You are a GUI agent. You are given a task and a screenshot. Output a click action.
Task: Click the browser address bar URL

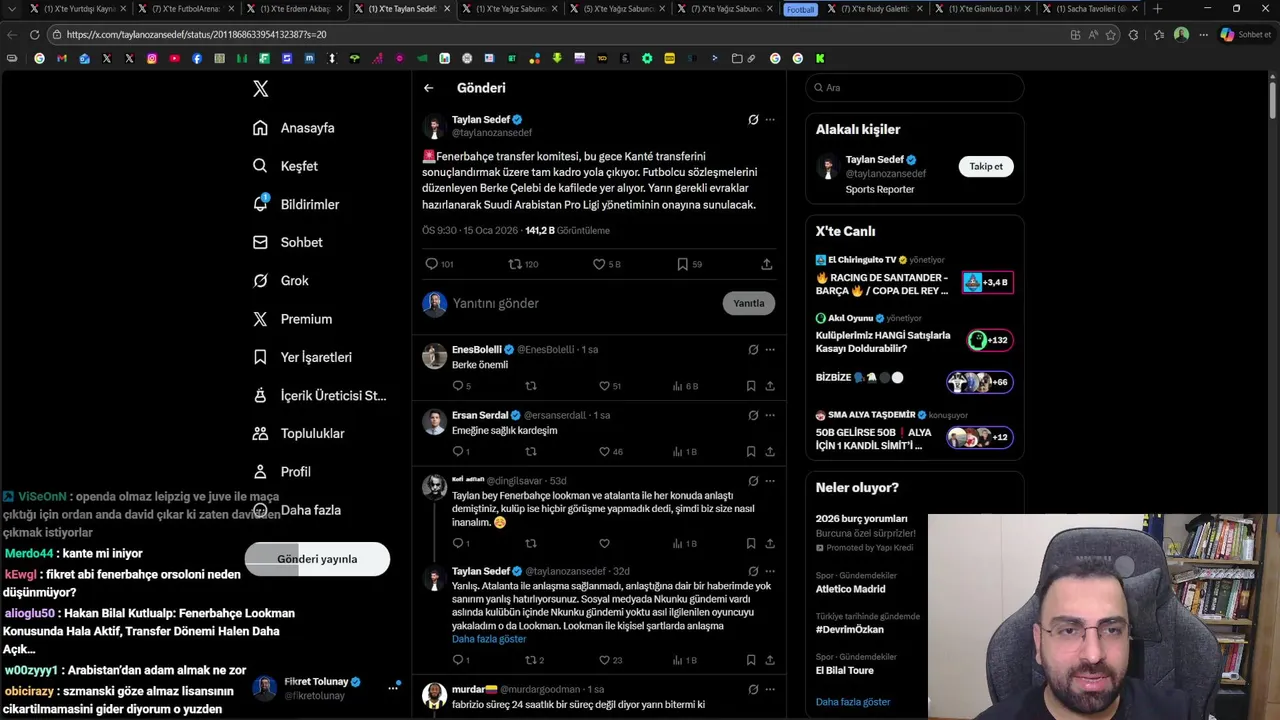click(197, 34)
